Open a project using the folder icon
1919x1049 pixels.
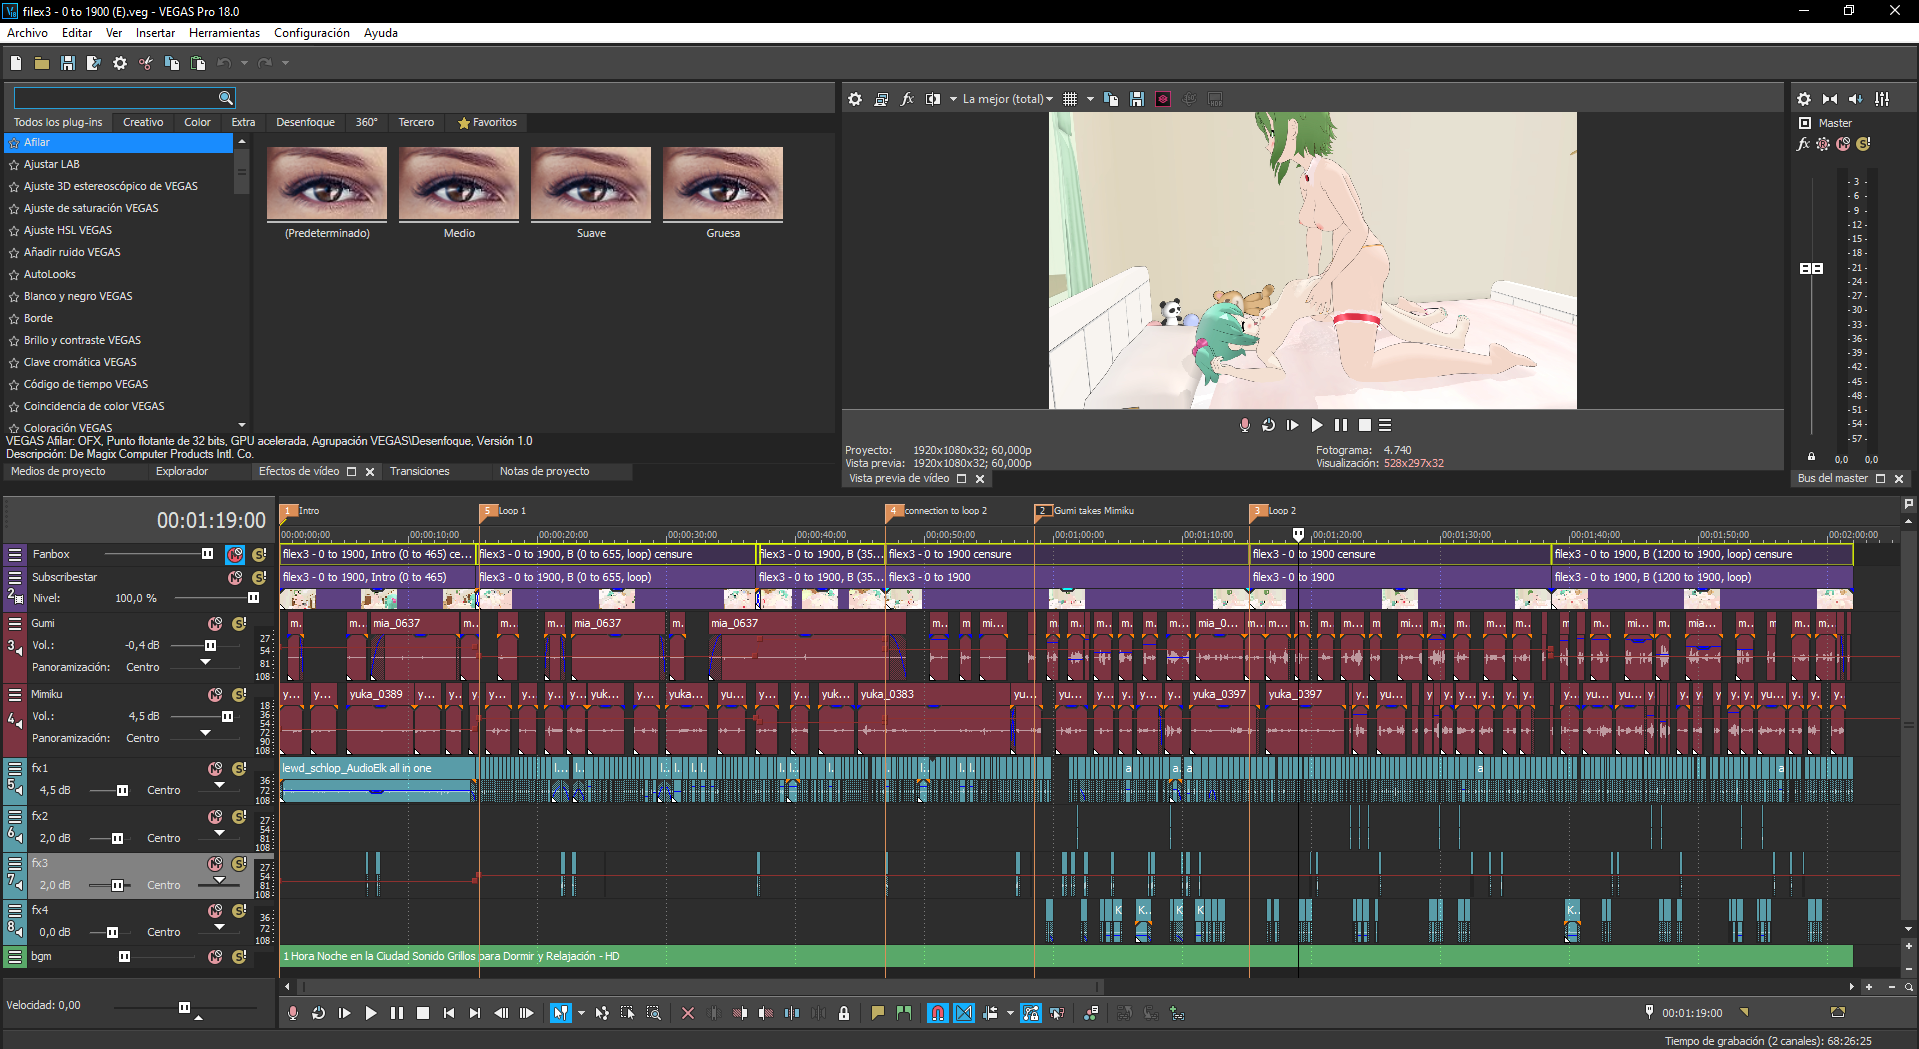click(42, 63)
